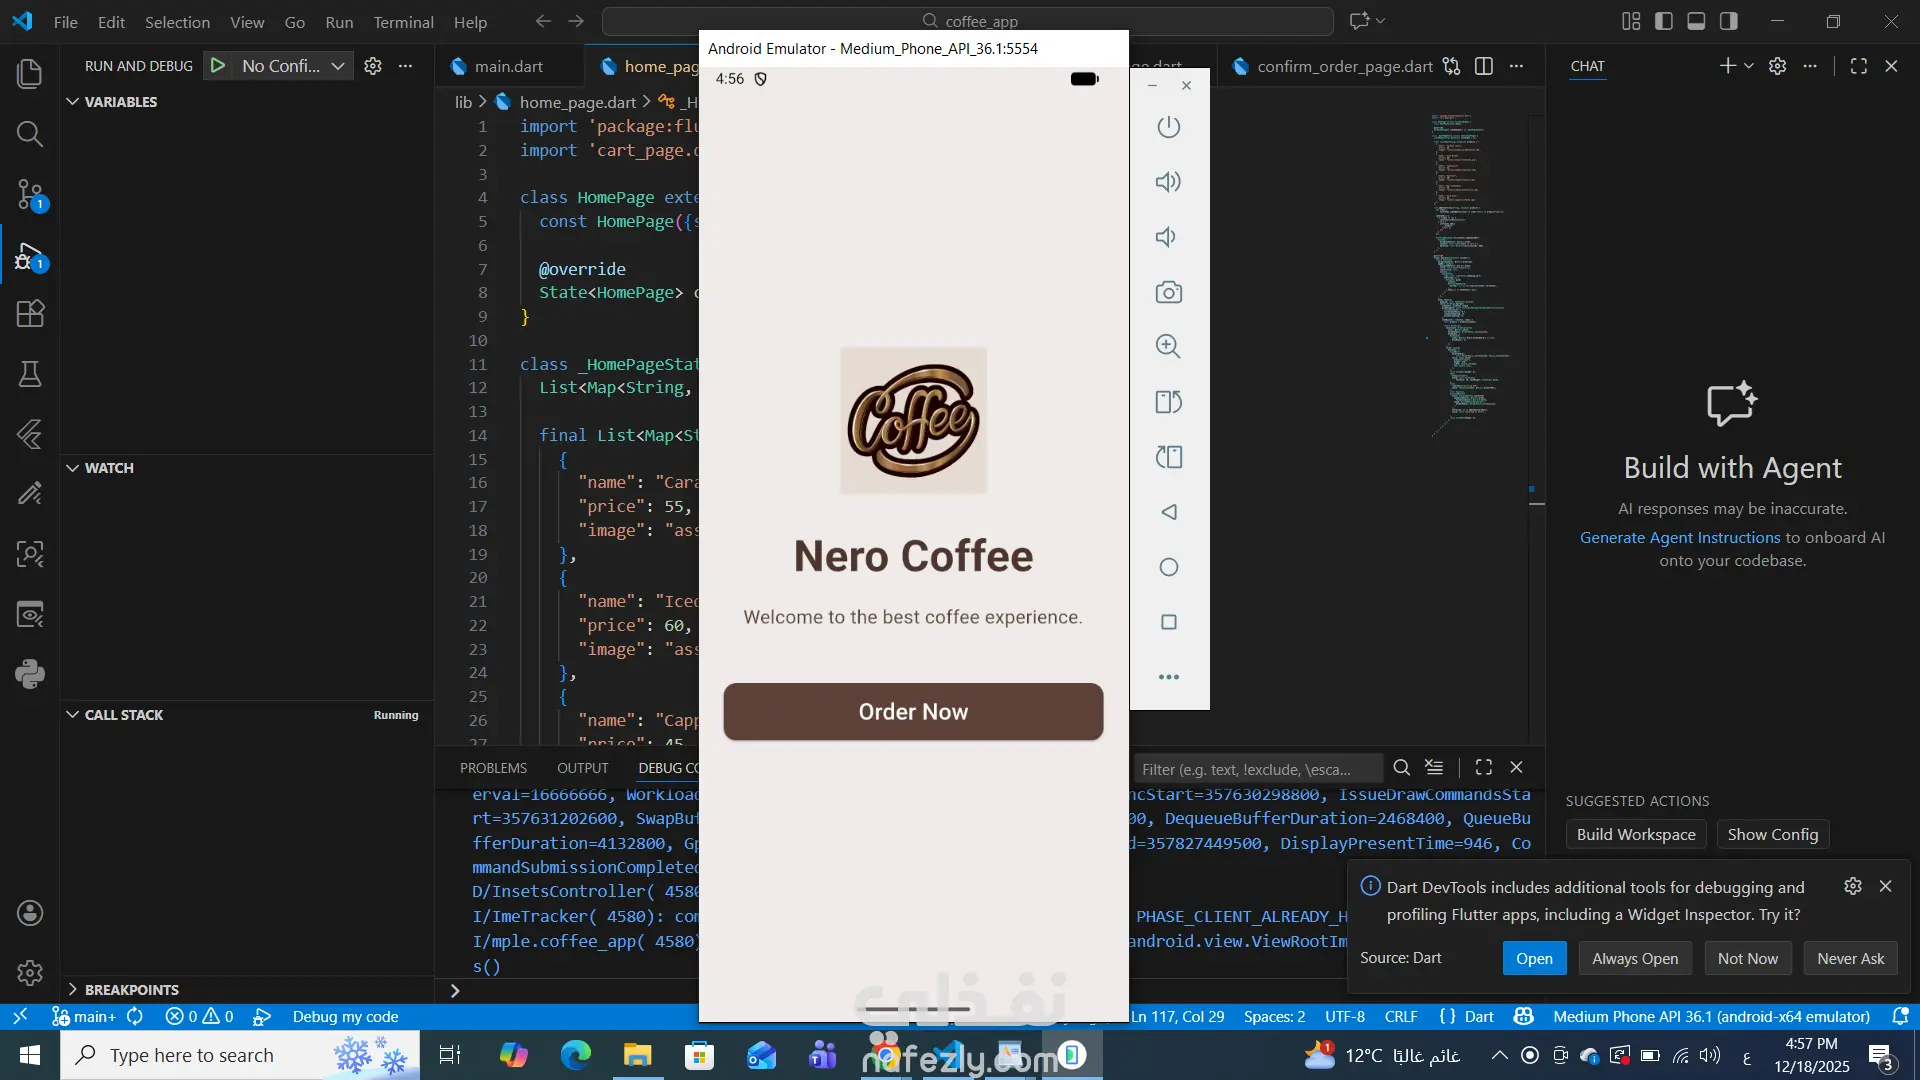Split the editor right icon
Image resolution: width=1920 pixels, height=1080 pixels.
click(x=1484, y=66)
